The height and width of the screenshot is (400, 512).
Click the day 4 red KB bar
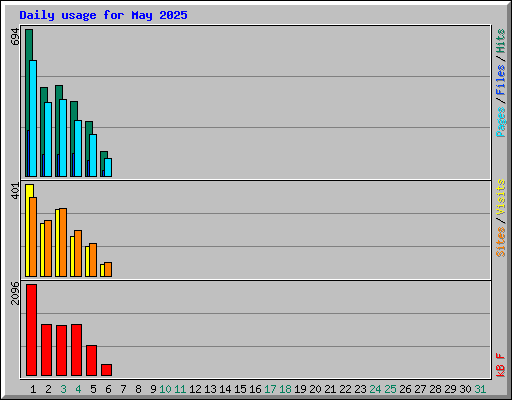point(76,350)
